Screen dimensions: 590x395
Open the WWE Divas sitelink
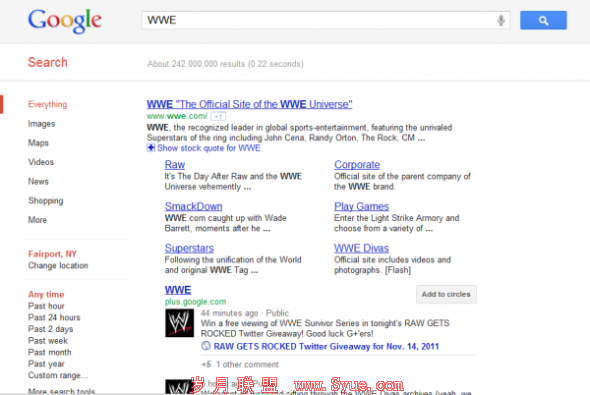(x=362, y=248)
